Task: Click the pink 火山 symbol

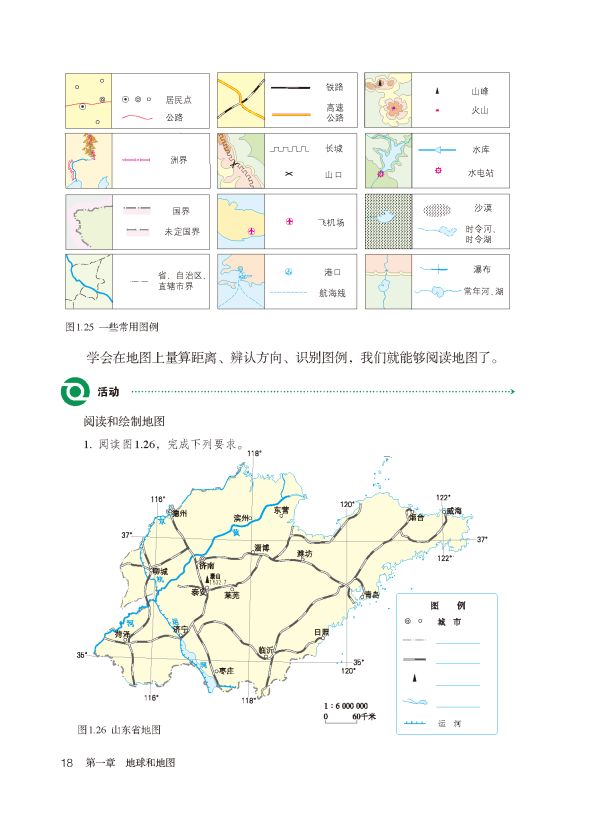Action: pos(438,110)
